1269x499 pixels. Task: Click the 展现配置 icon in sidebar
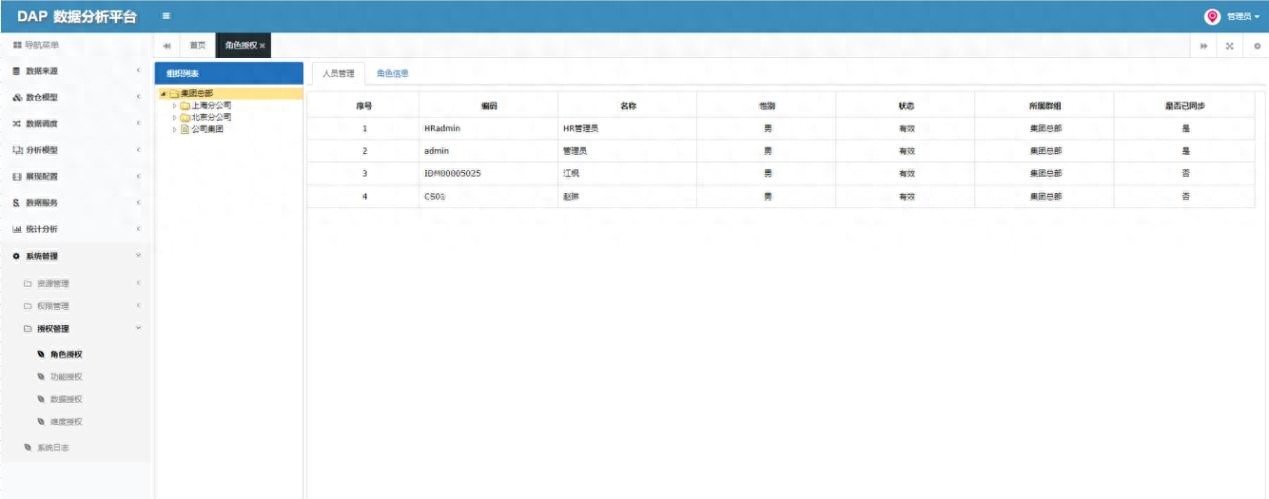[x=16, y=176]
